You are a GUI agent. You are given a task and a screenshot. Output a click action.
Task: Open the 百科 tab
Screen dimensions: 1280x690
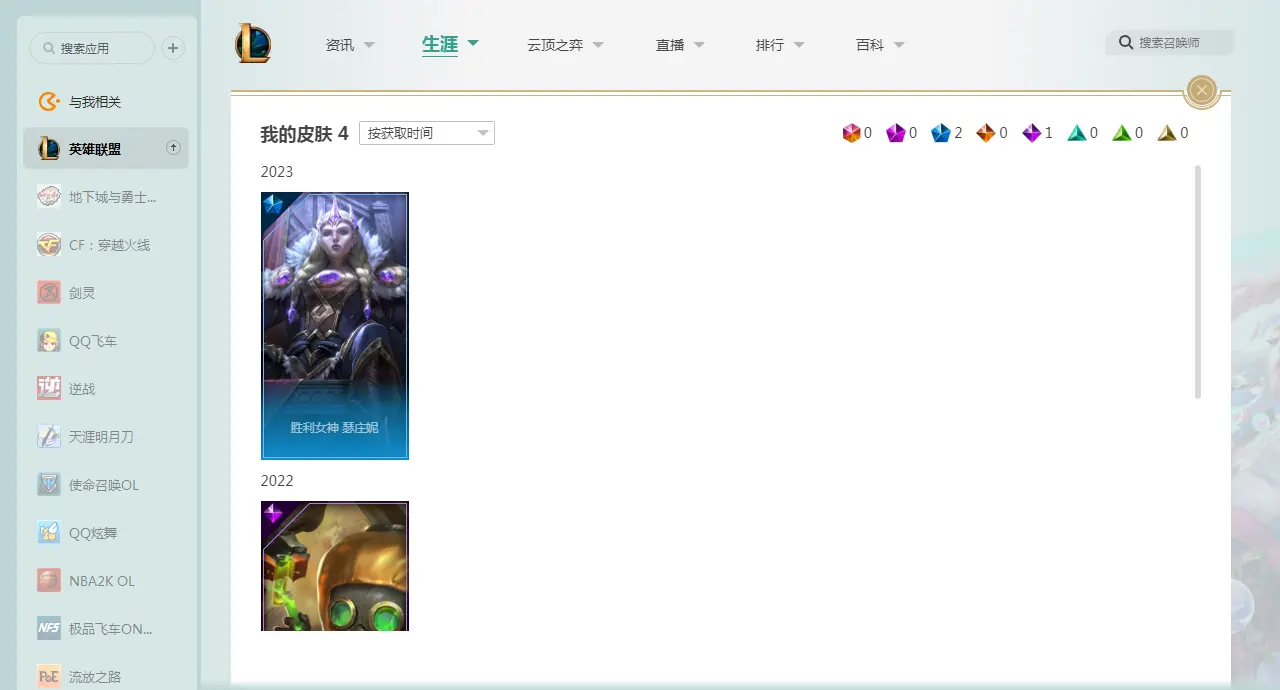coord(870,45)
